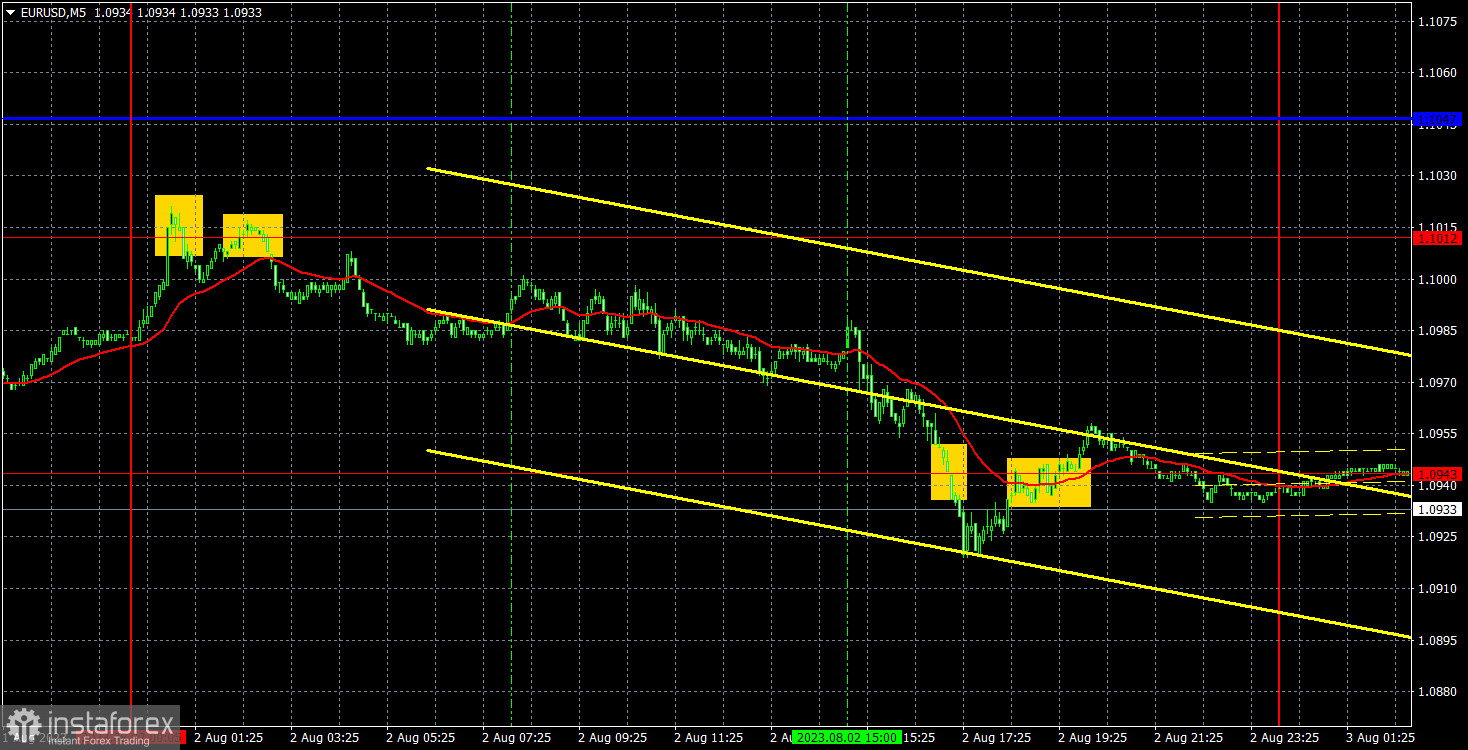The height and width of the screenshot is (750, 1468).
Task: Click the 2 Aug 09:25 time label
Action: coord(612,737)
